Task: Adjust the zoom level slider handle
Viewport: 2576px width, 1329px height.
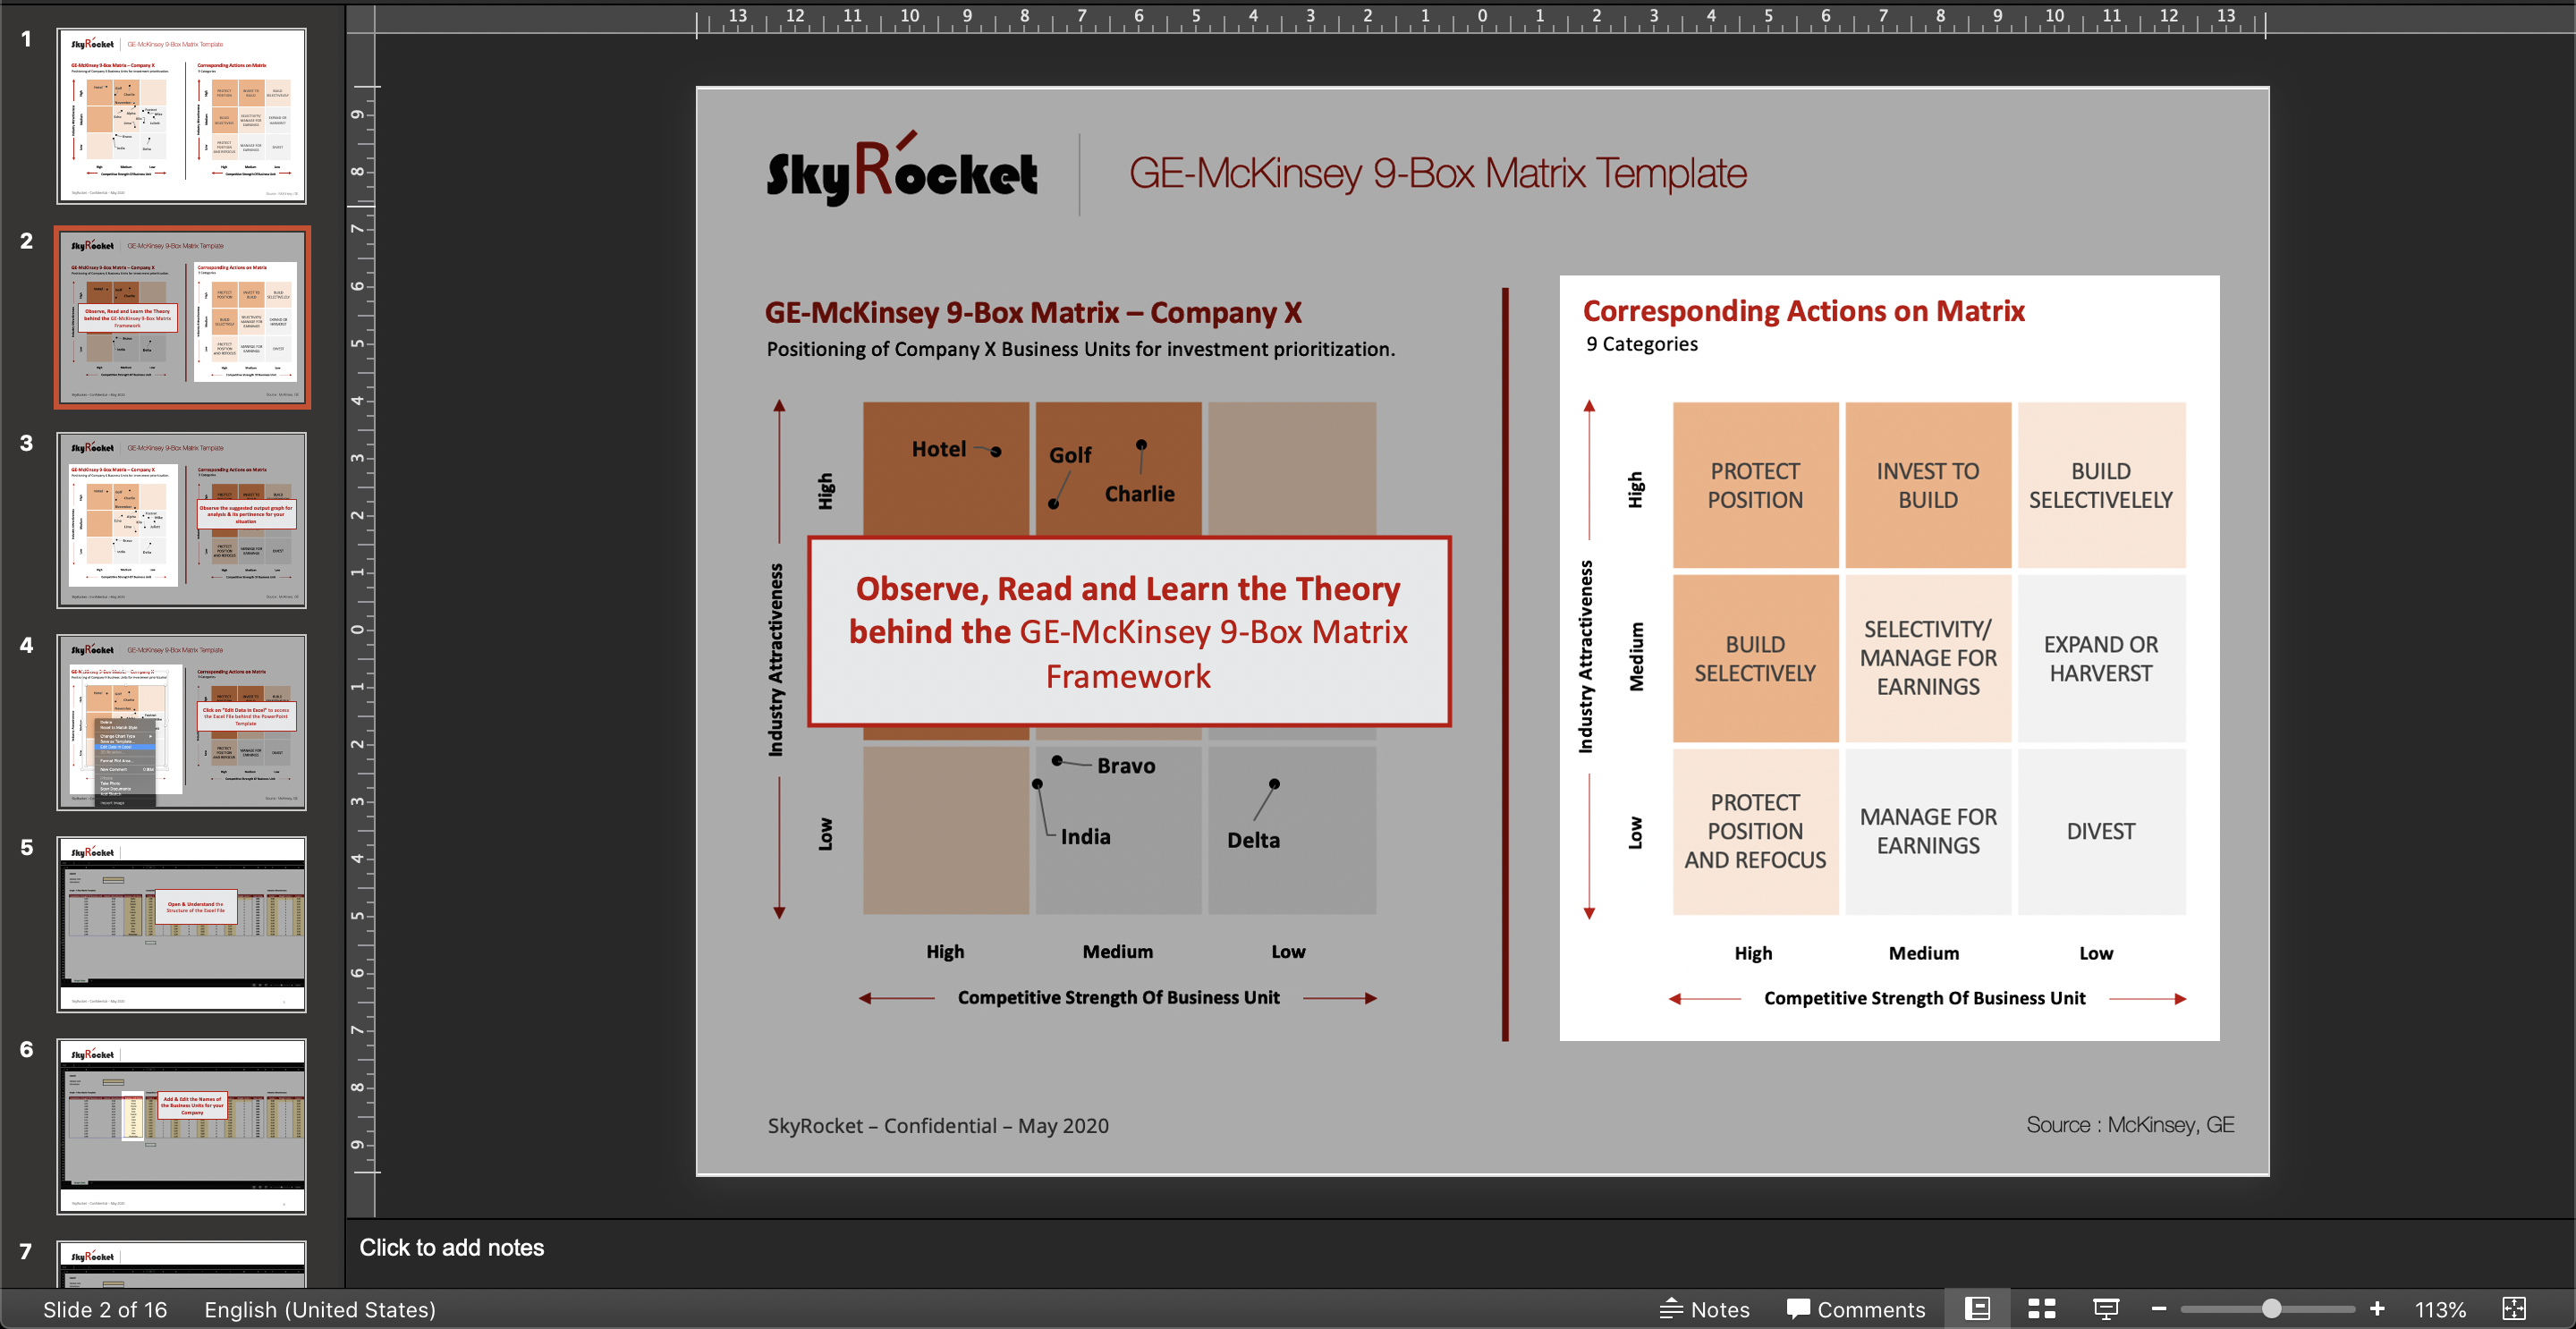Action: click(2271, 1309)
